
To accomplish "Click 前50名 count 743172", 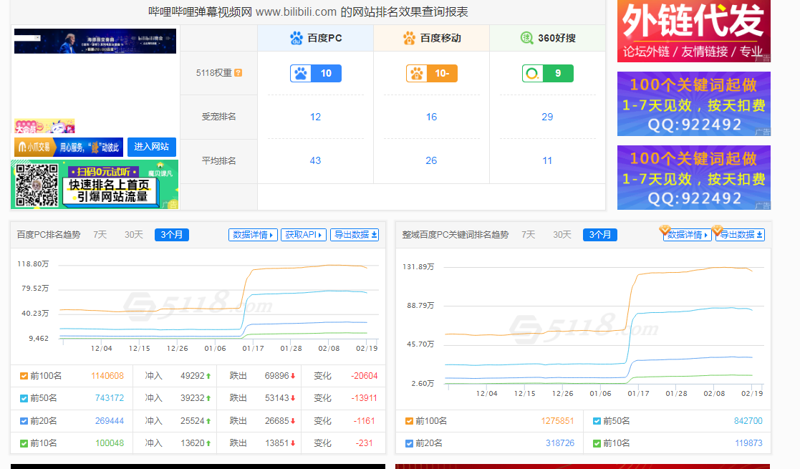I will coord(109,398).
